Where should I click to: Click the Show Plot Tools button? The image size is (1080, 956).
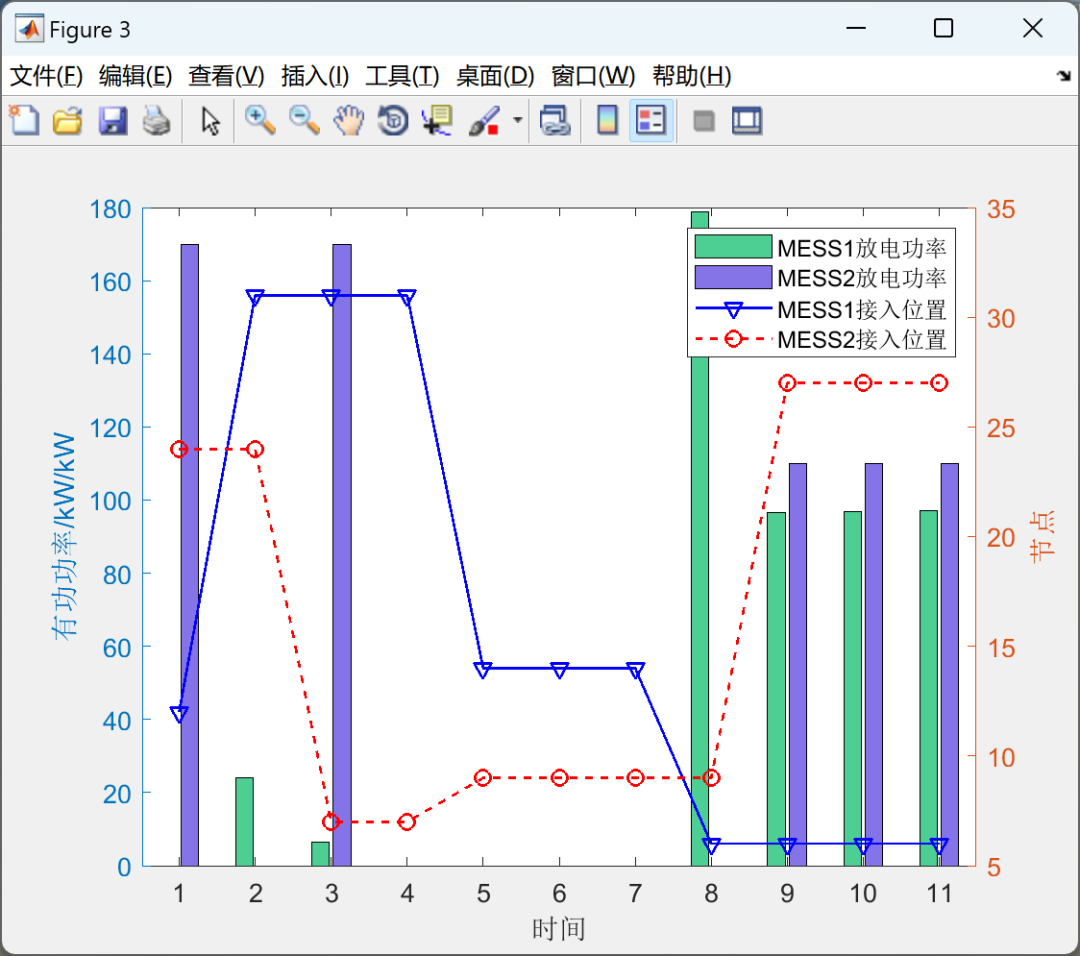coord(747,121)
